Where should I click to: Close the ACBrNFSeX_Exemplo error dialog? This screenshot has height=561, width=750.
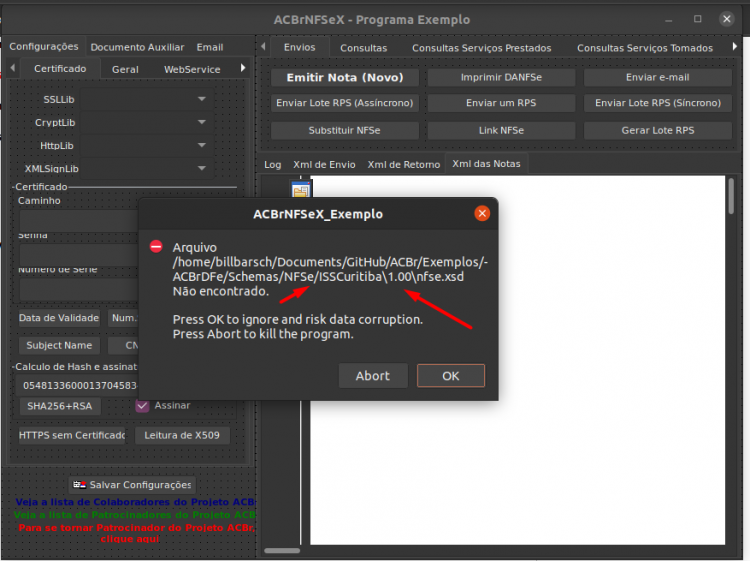click(x=482, y=213)
